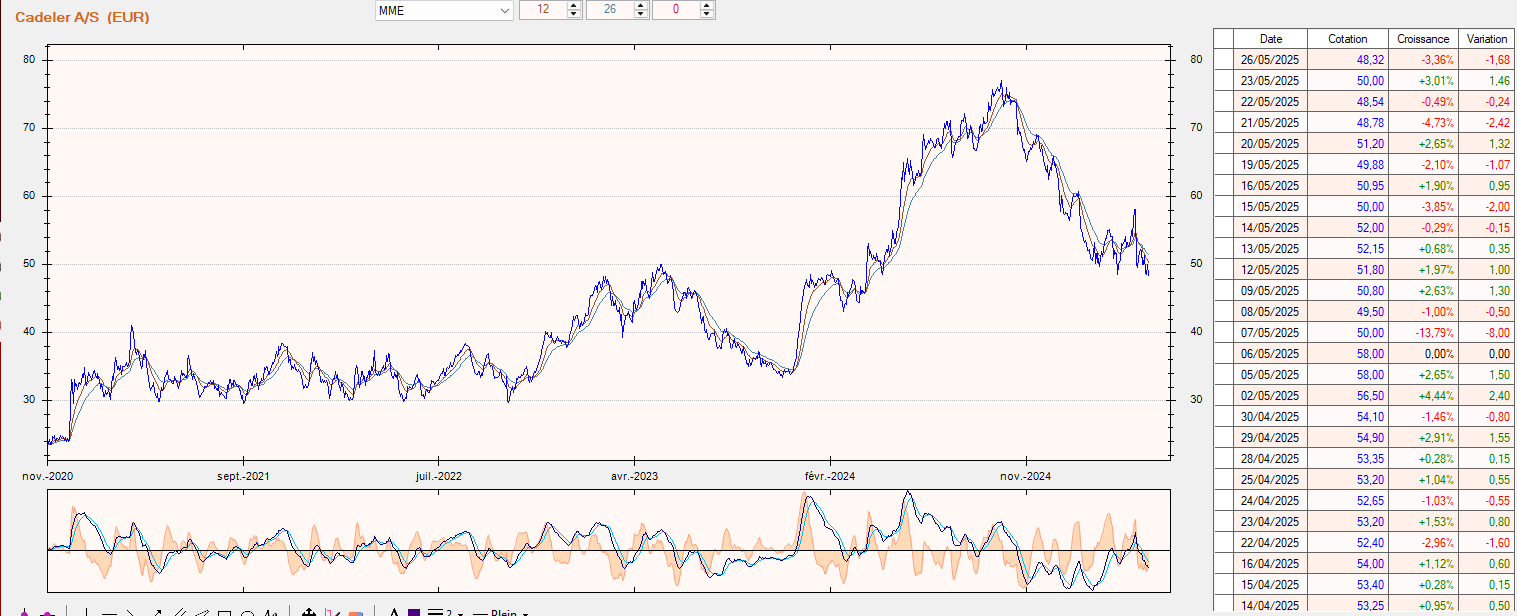Decrease the 26 period value

click(x=640, y=14)
